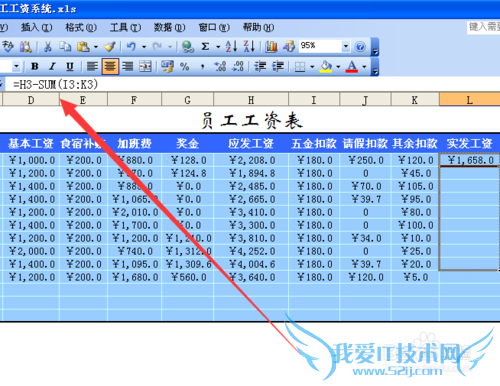The height and width of the screenshot is (386, 500).
Task: Decrease the cell indent
Action: (260, 67)
